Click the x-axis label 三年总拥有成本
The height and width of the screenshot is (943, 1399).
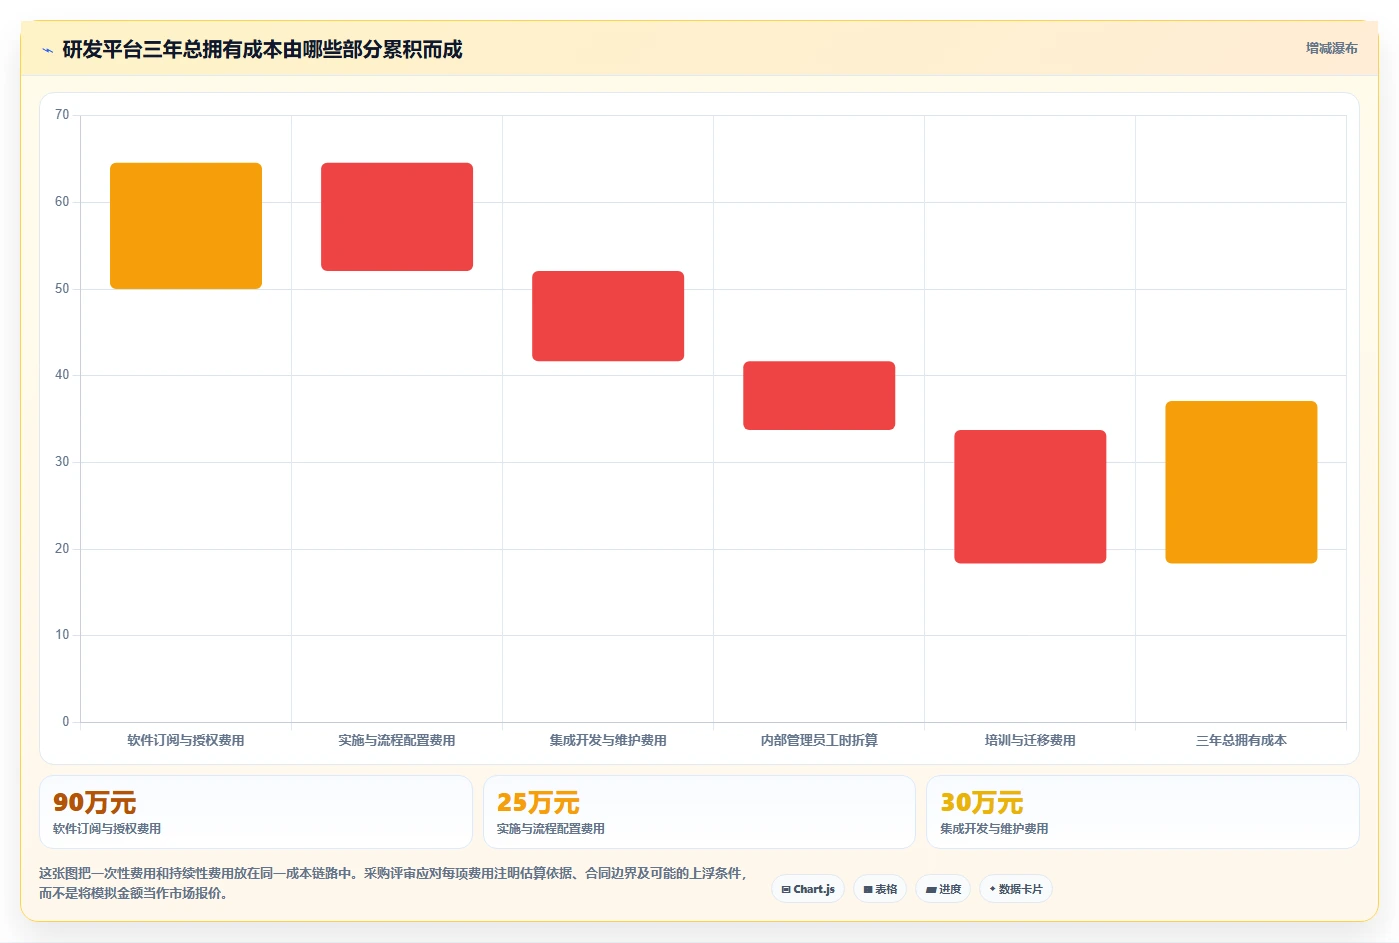coord(1241,740)
